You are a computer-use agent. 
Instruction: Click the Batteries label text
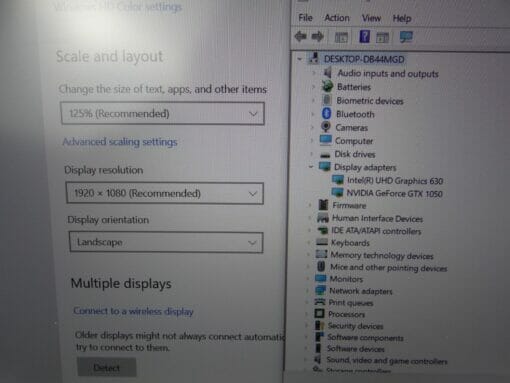click(x=354, y=87)
